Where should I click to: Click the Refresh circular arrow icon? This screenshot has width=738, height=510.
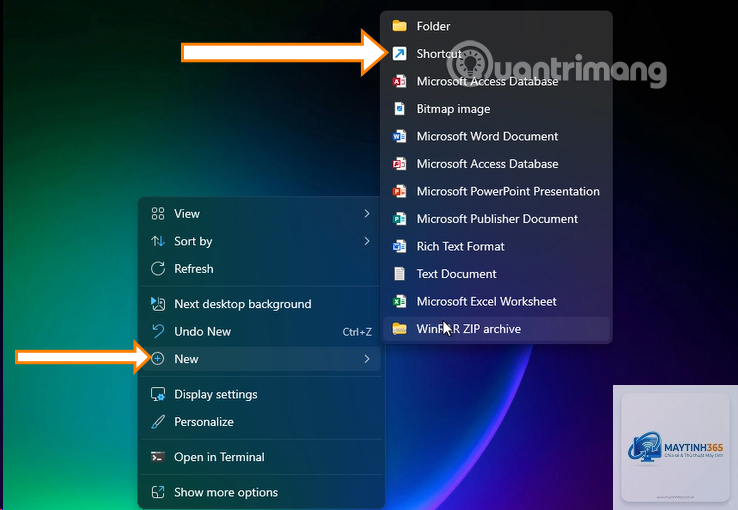click(x=158, y=269)
